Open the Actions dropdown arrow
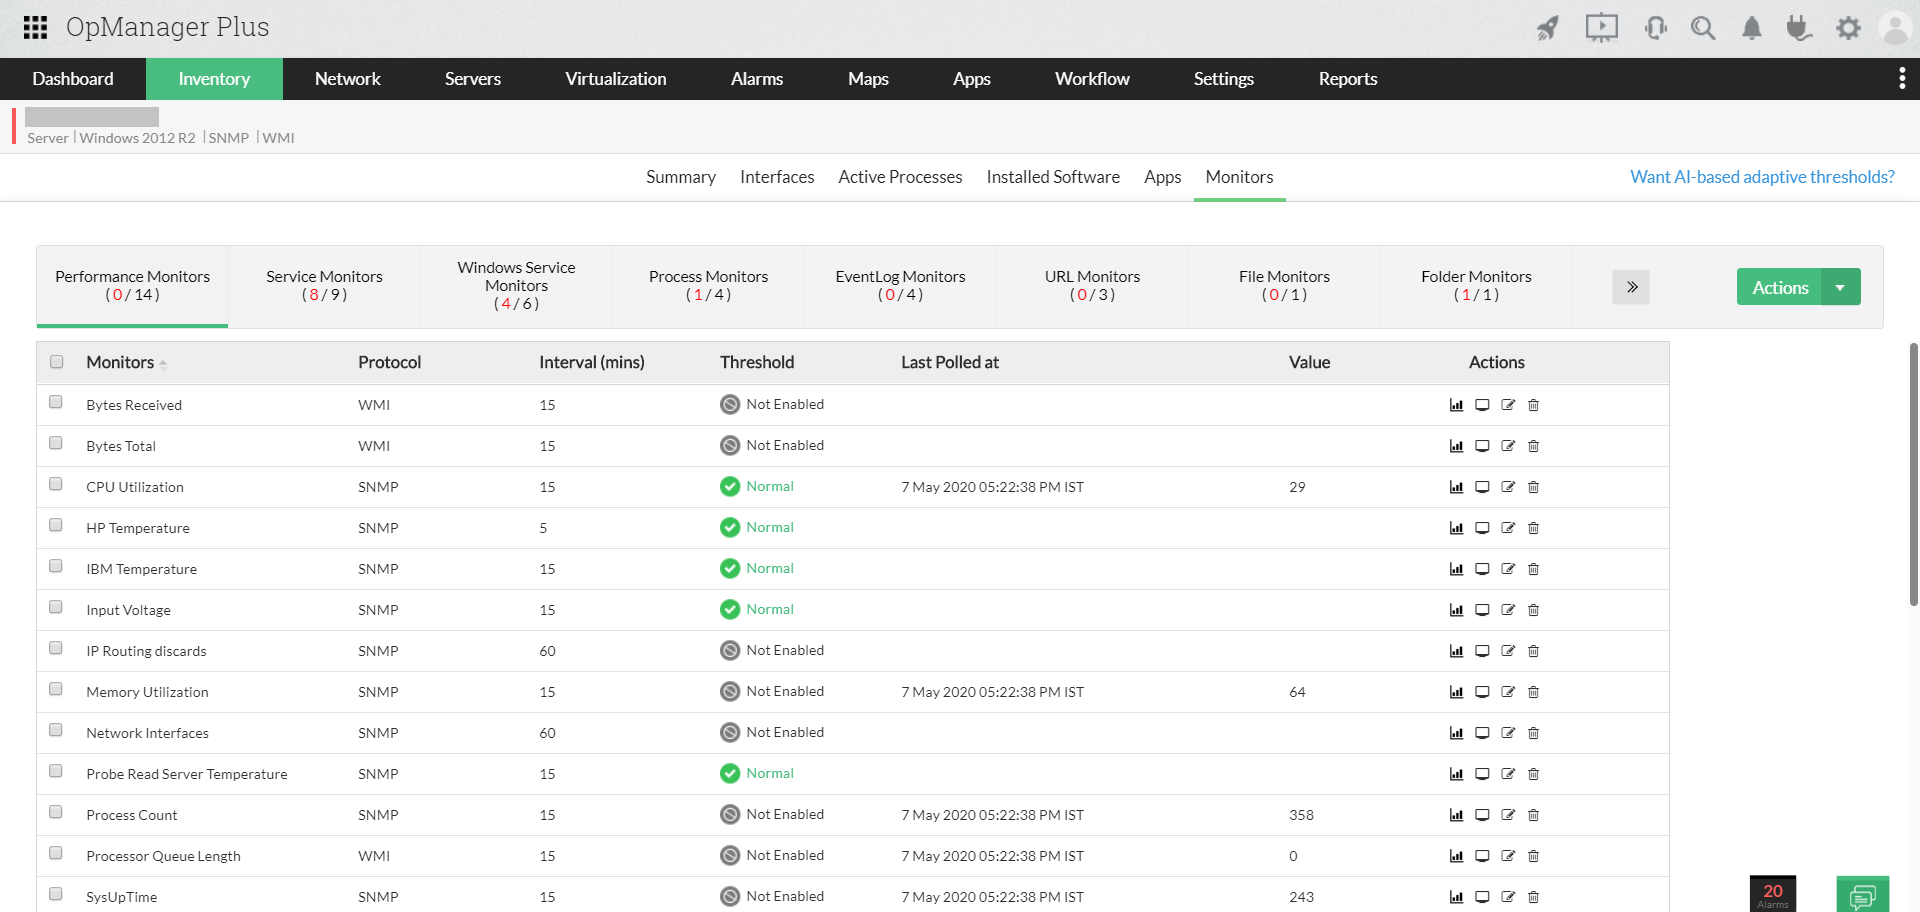1920x912 pixels. [1842, 287]
